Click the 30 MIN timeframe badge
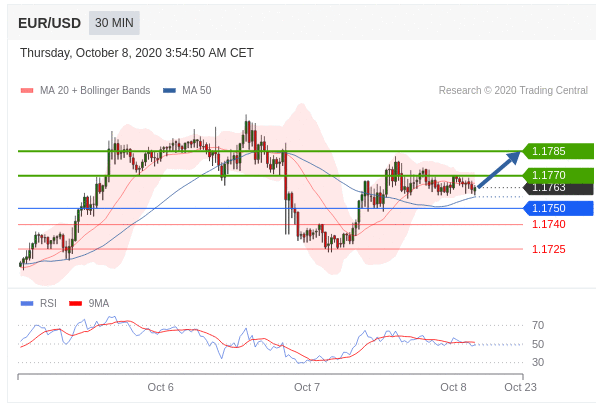This screenshot has width=596, height=406. tap(114, 23)
